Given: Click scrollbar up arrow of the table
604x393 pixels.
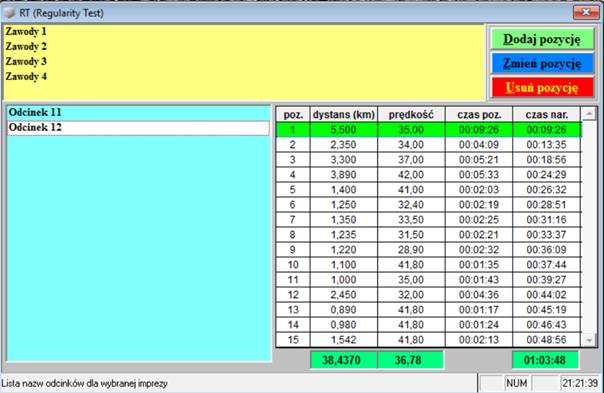Looking at the screenshot, I should 589,114.
